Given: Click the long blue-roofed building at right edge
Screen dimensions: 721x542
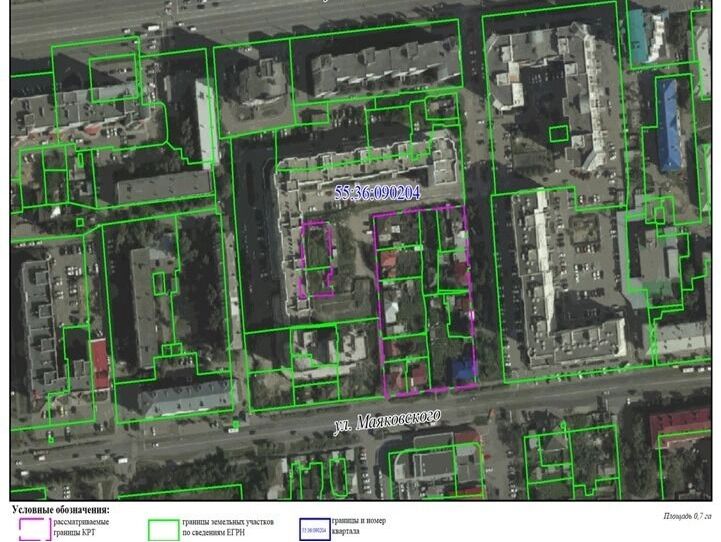Looking at the screenshot, I should click(x=668, y=125).
